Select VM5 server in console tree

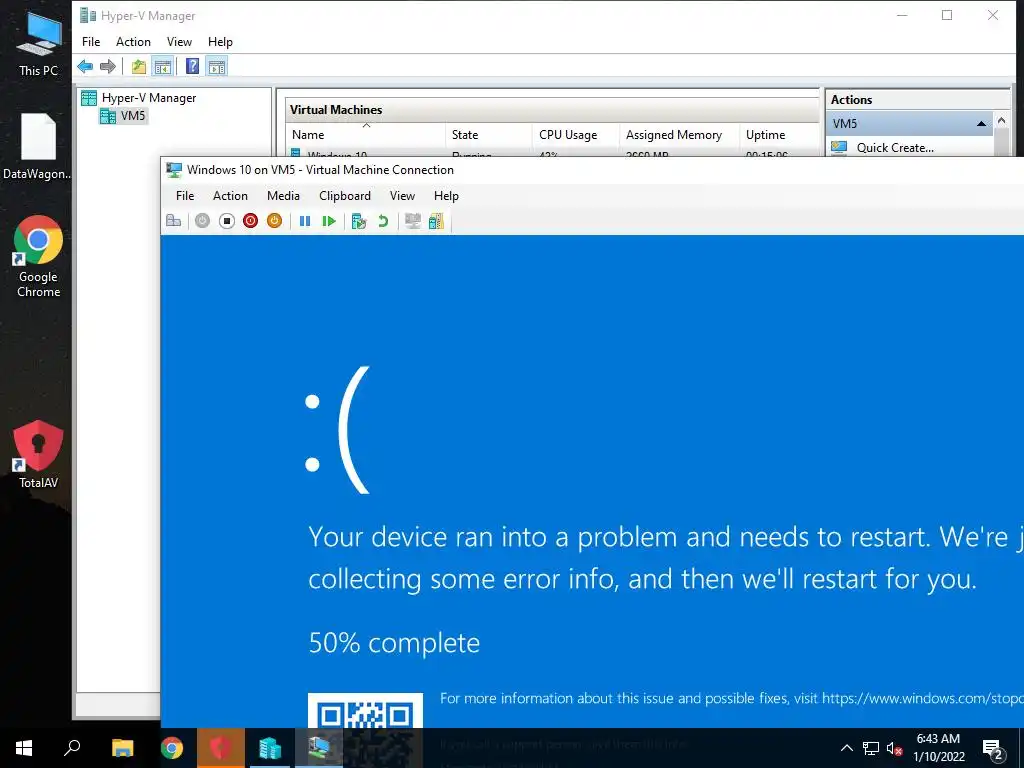[x=123, y=116]
